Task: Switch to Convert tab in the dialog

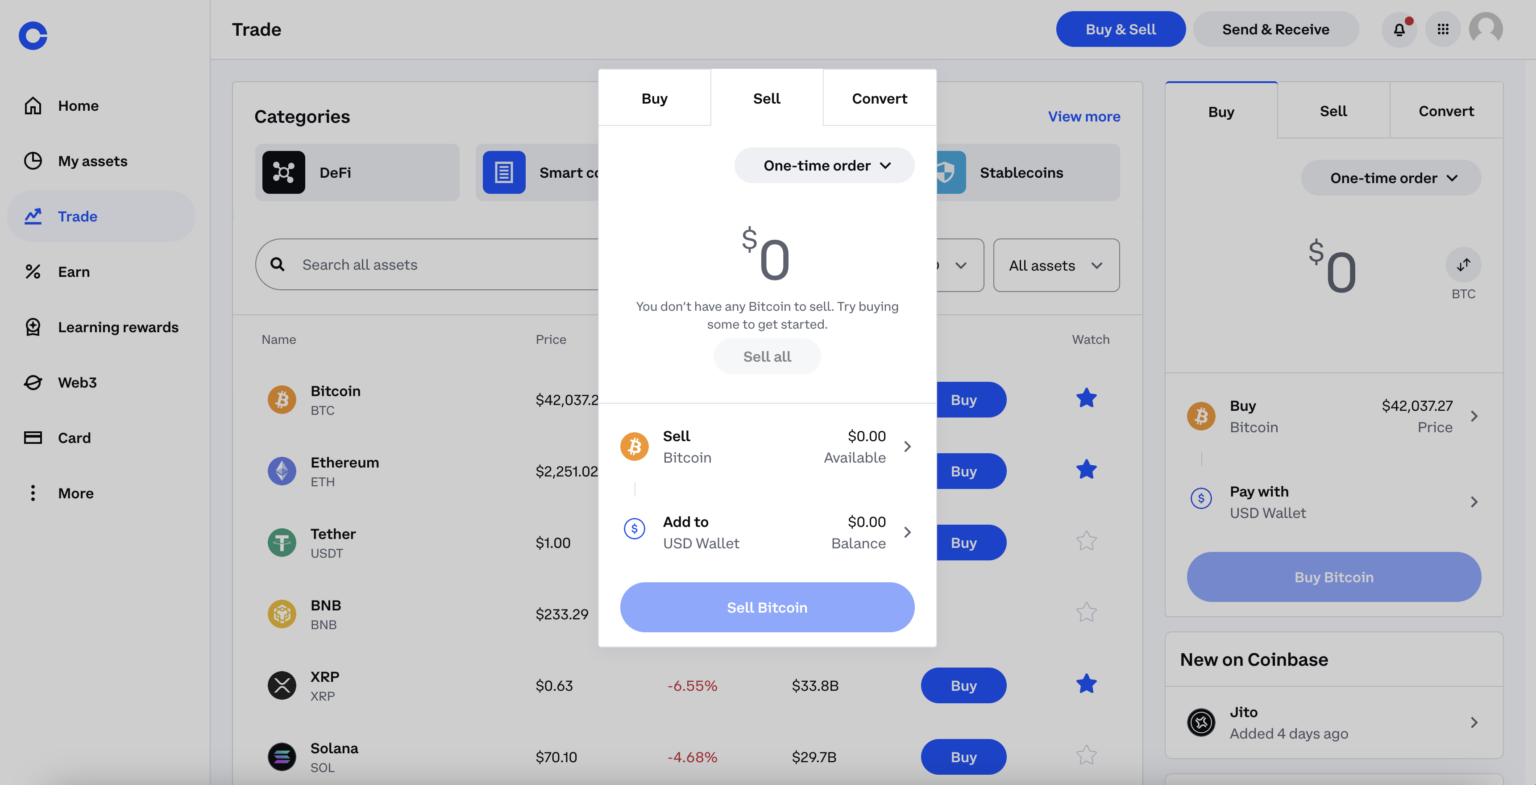Action: pos(880,98)
